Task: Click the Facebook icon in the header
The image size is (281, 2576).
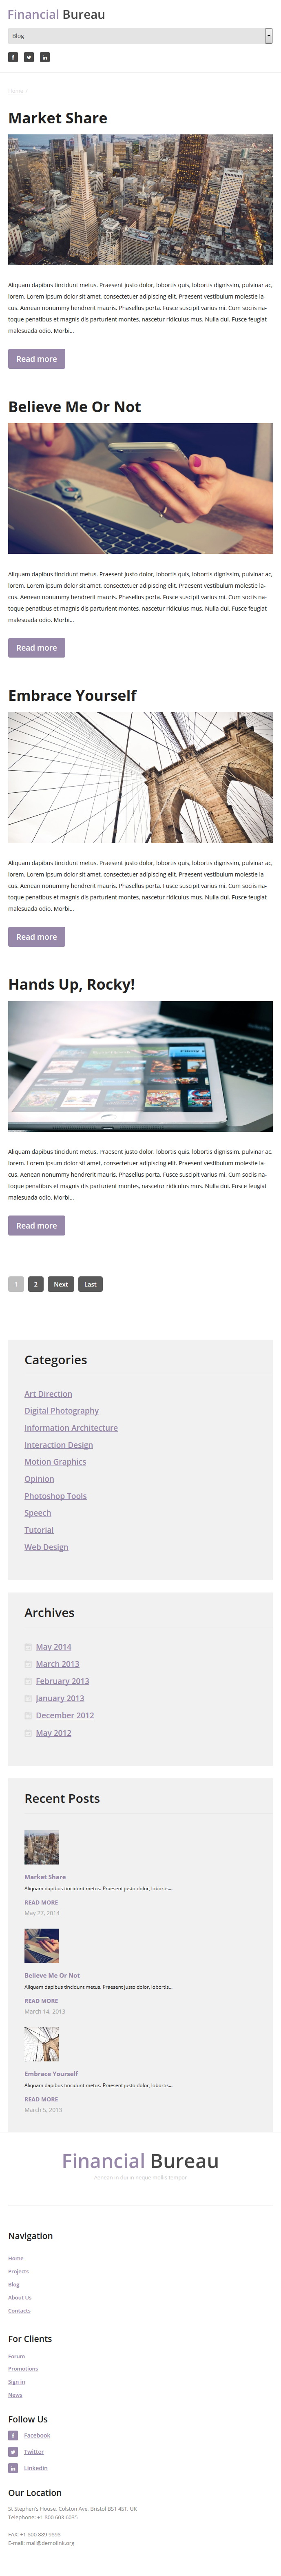Action: pyautogui.click(x=13, y=57)
